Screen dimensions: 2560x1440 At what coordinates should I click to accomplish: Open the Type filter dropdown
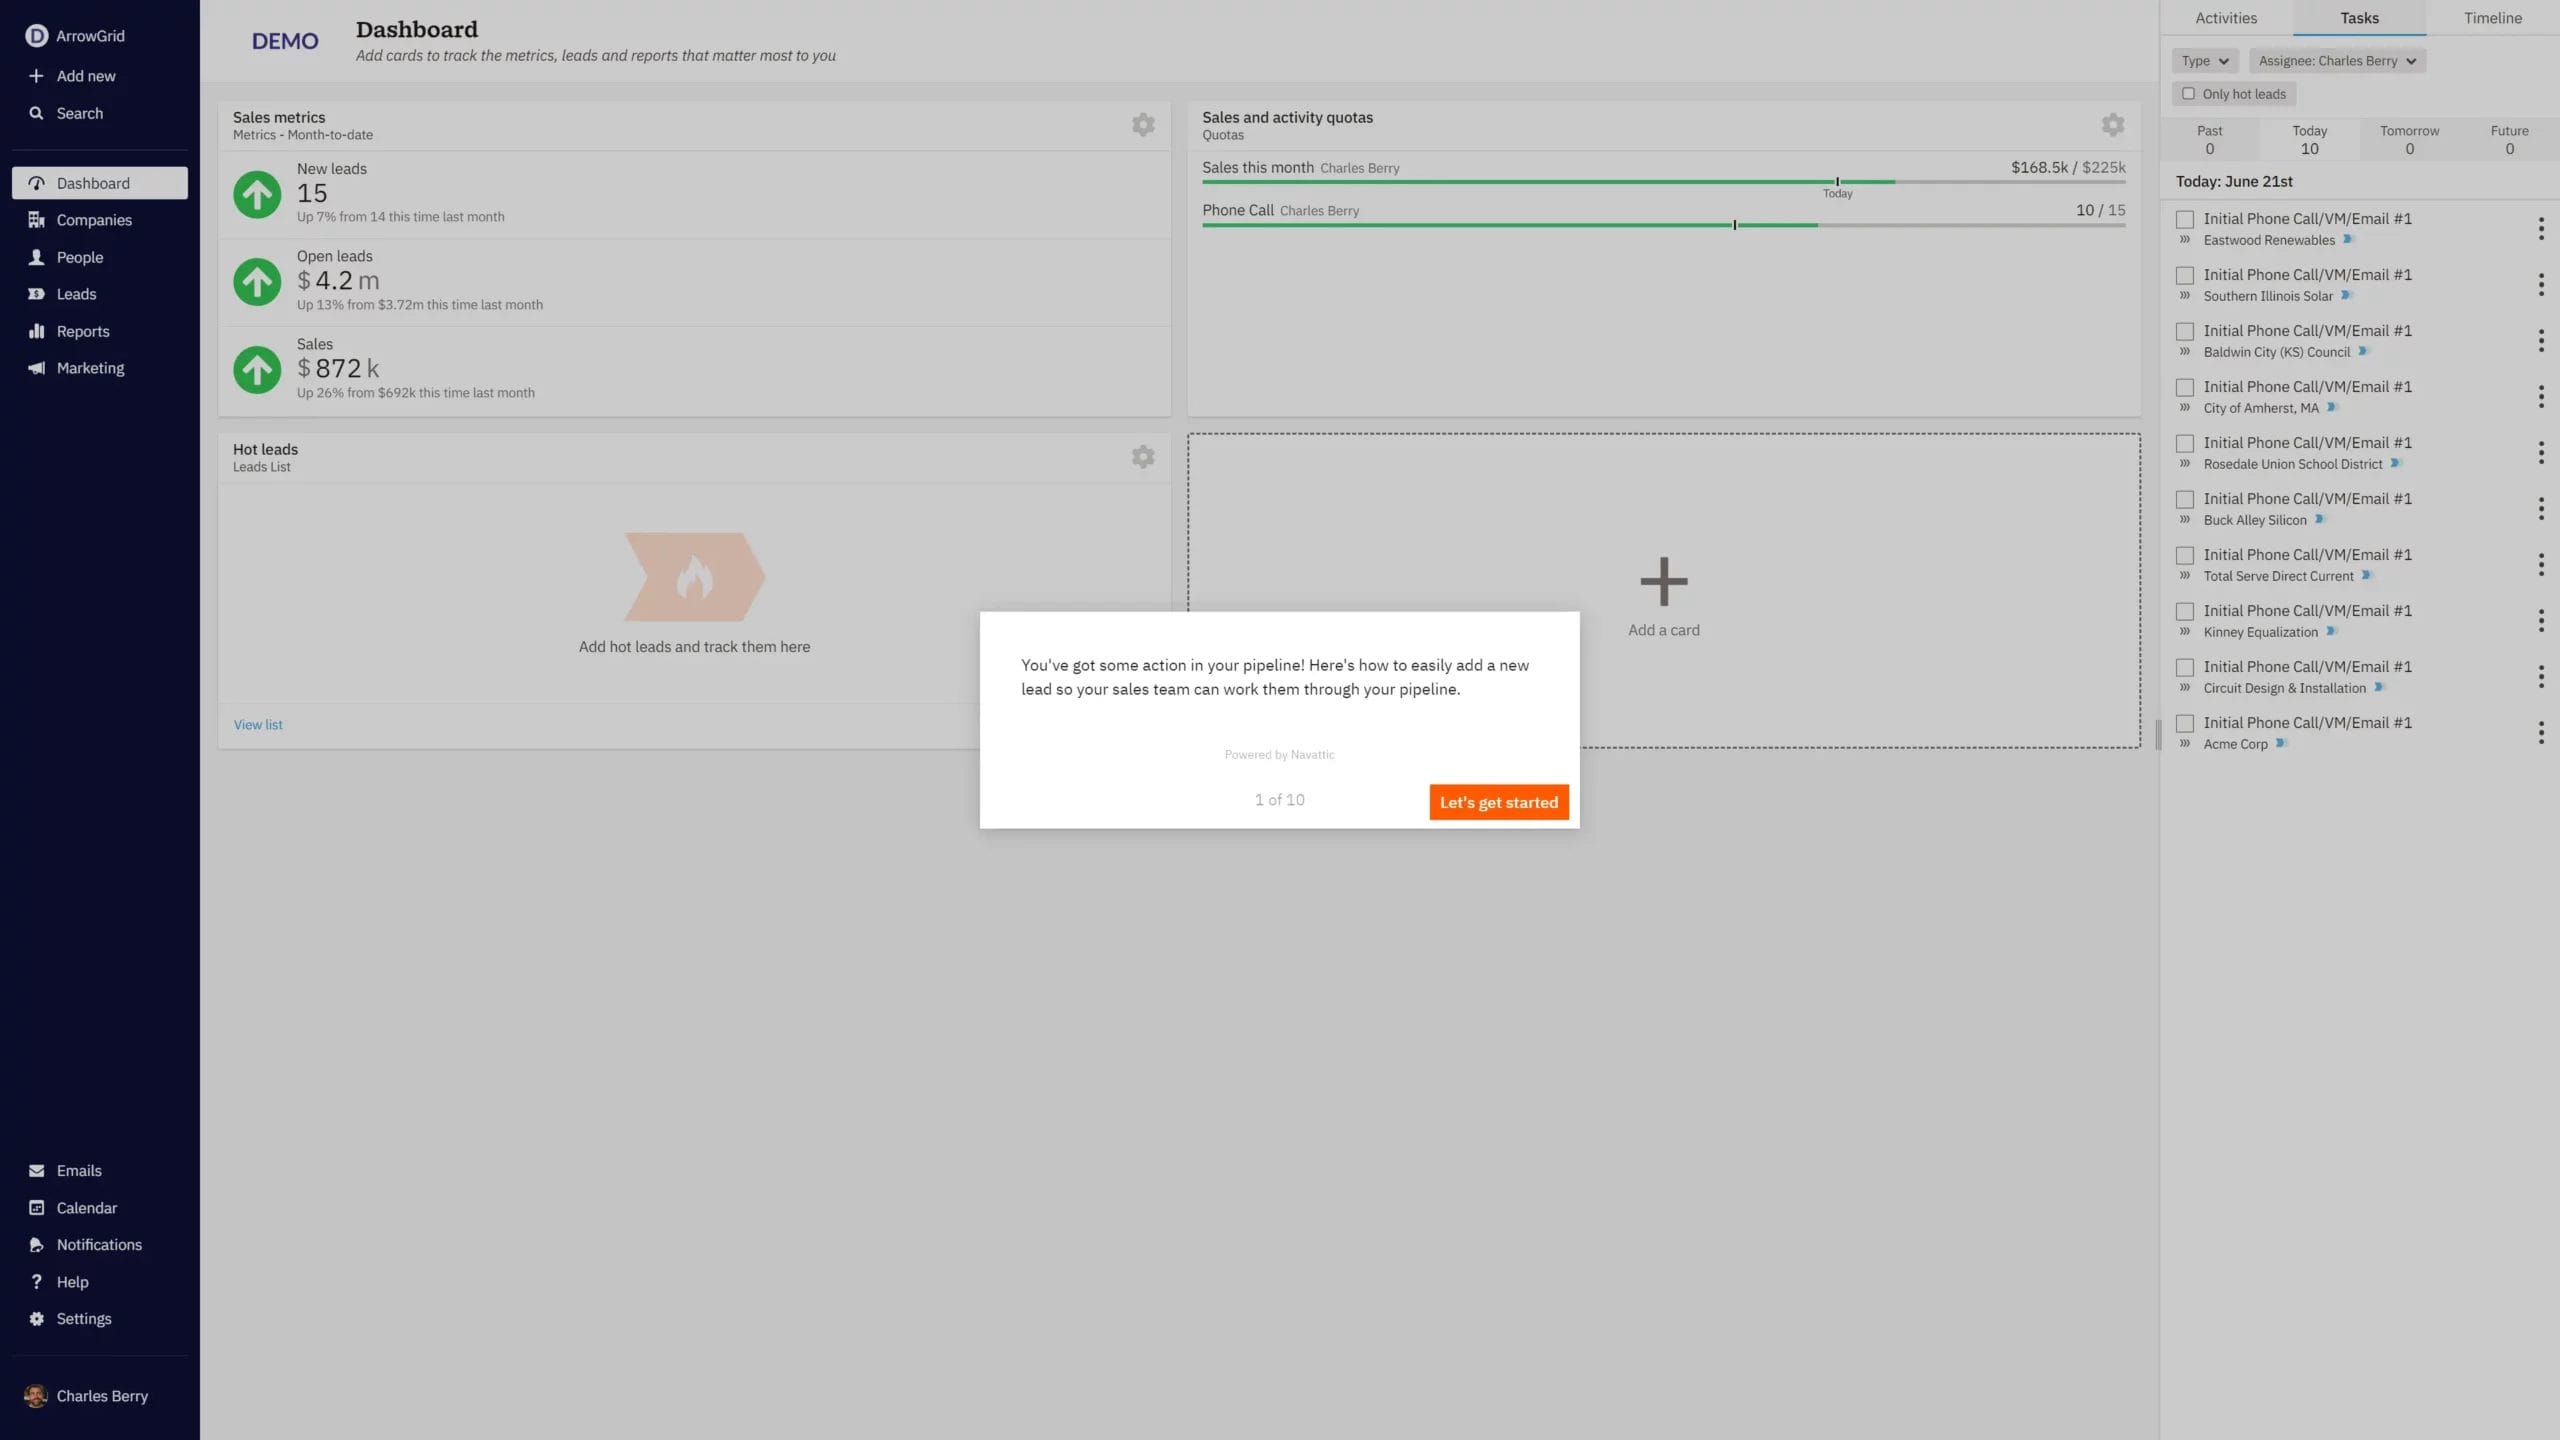pyautogui.click(x=2205, y=60)
